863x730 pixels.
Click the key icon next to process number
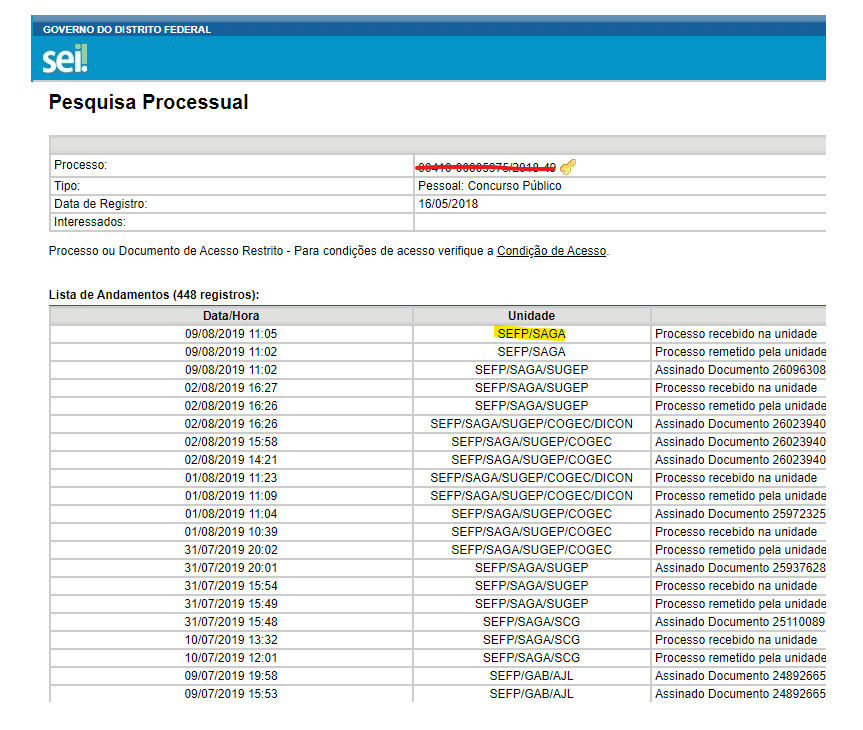pos(568,166)
